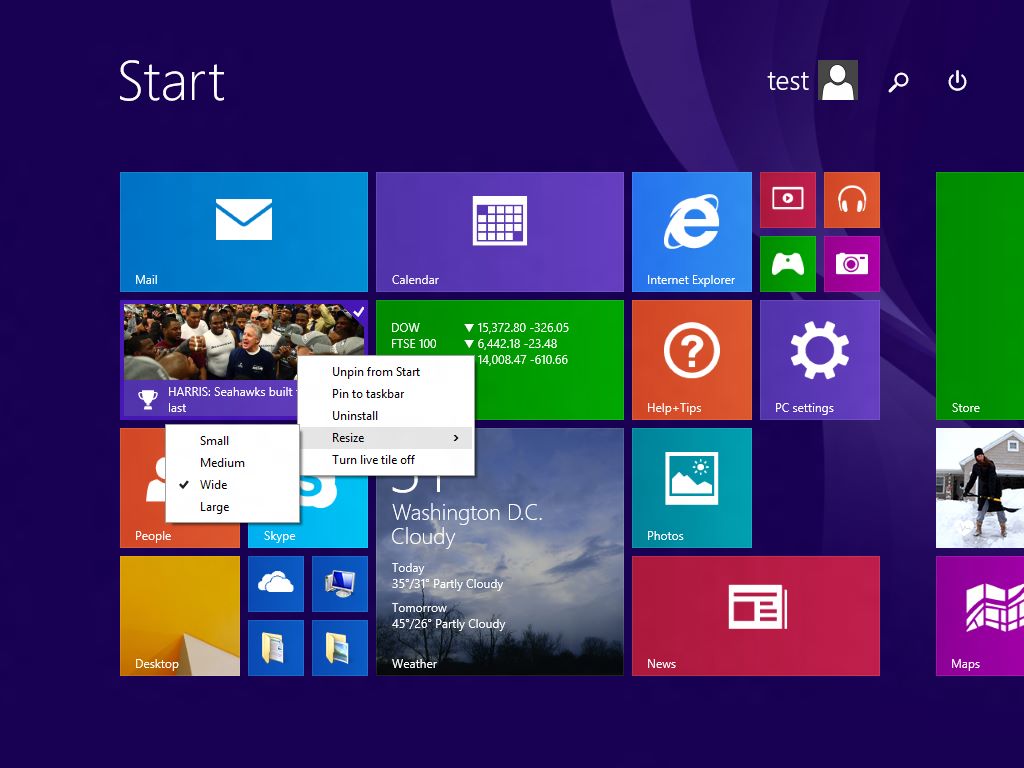Screen dimensions: 1024x768
Task: Choose Unpin from Start
Action: [386, 372]
